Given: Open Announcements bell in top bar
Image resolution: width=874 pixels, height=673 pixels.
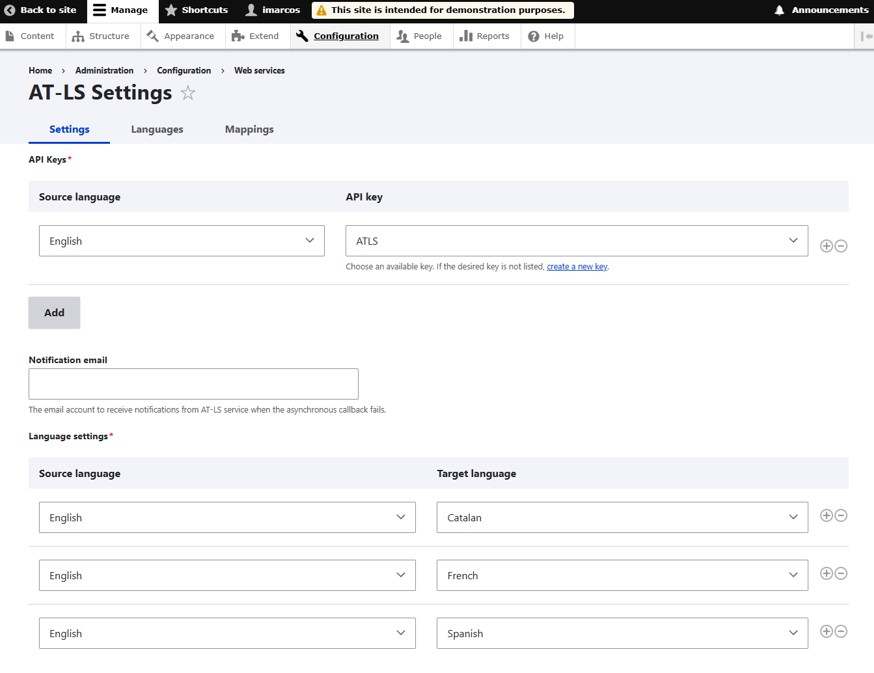Looking at the screenshot, I should coord(820,10).
